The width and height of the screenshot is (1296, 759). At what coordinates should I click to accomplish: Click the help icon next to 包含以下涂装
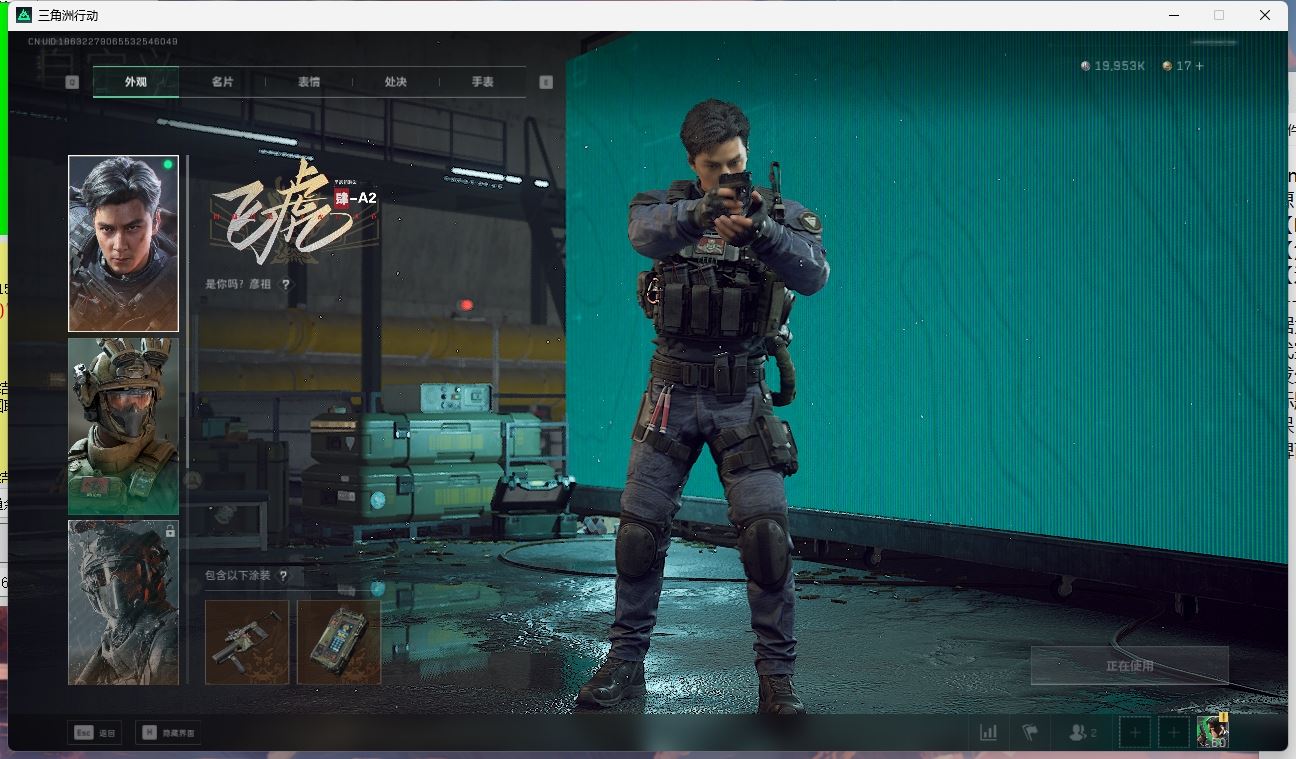284,575
